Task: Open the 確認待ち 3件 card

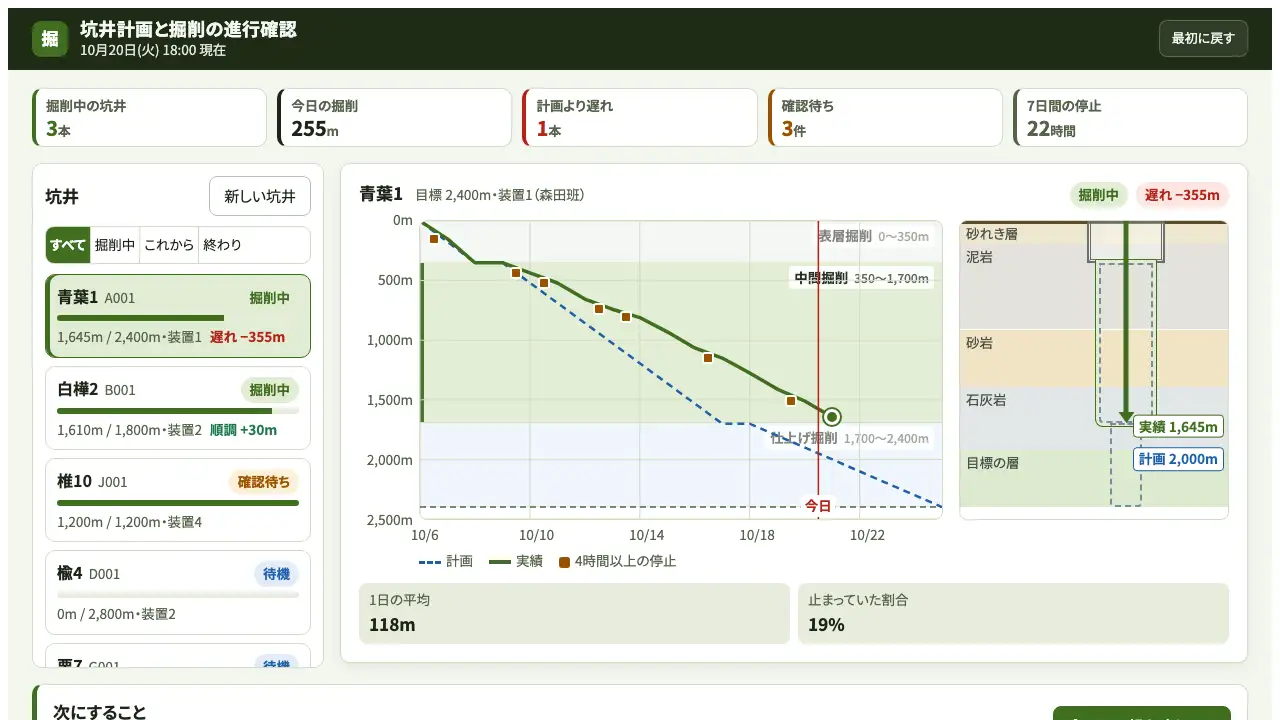Action: click(x=885, y=118)
